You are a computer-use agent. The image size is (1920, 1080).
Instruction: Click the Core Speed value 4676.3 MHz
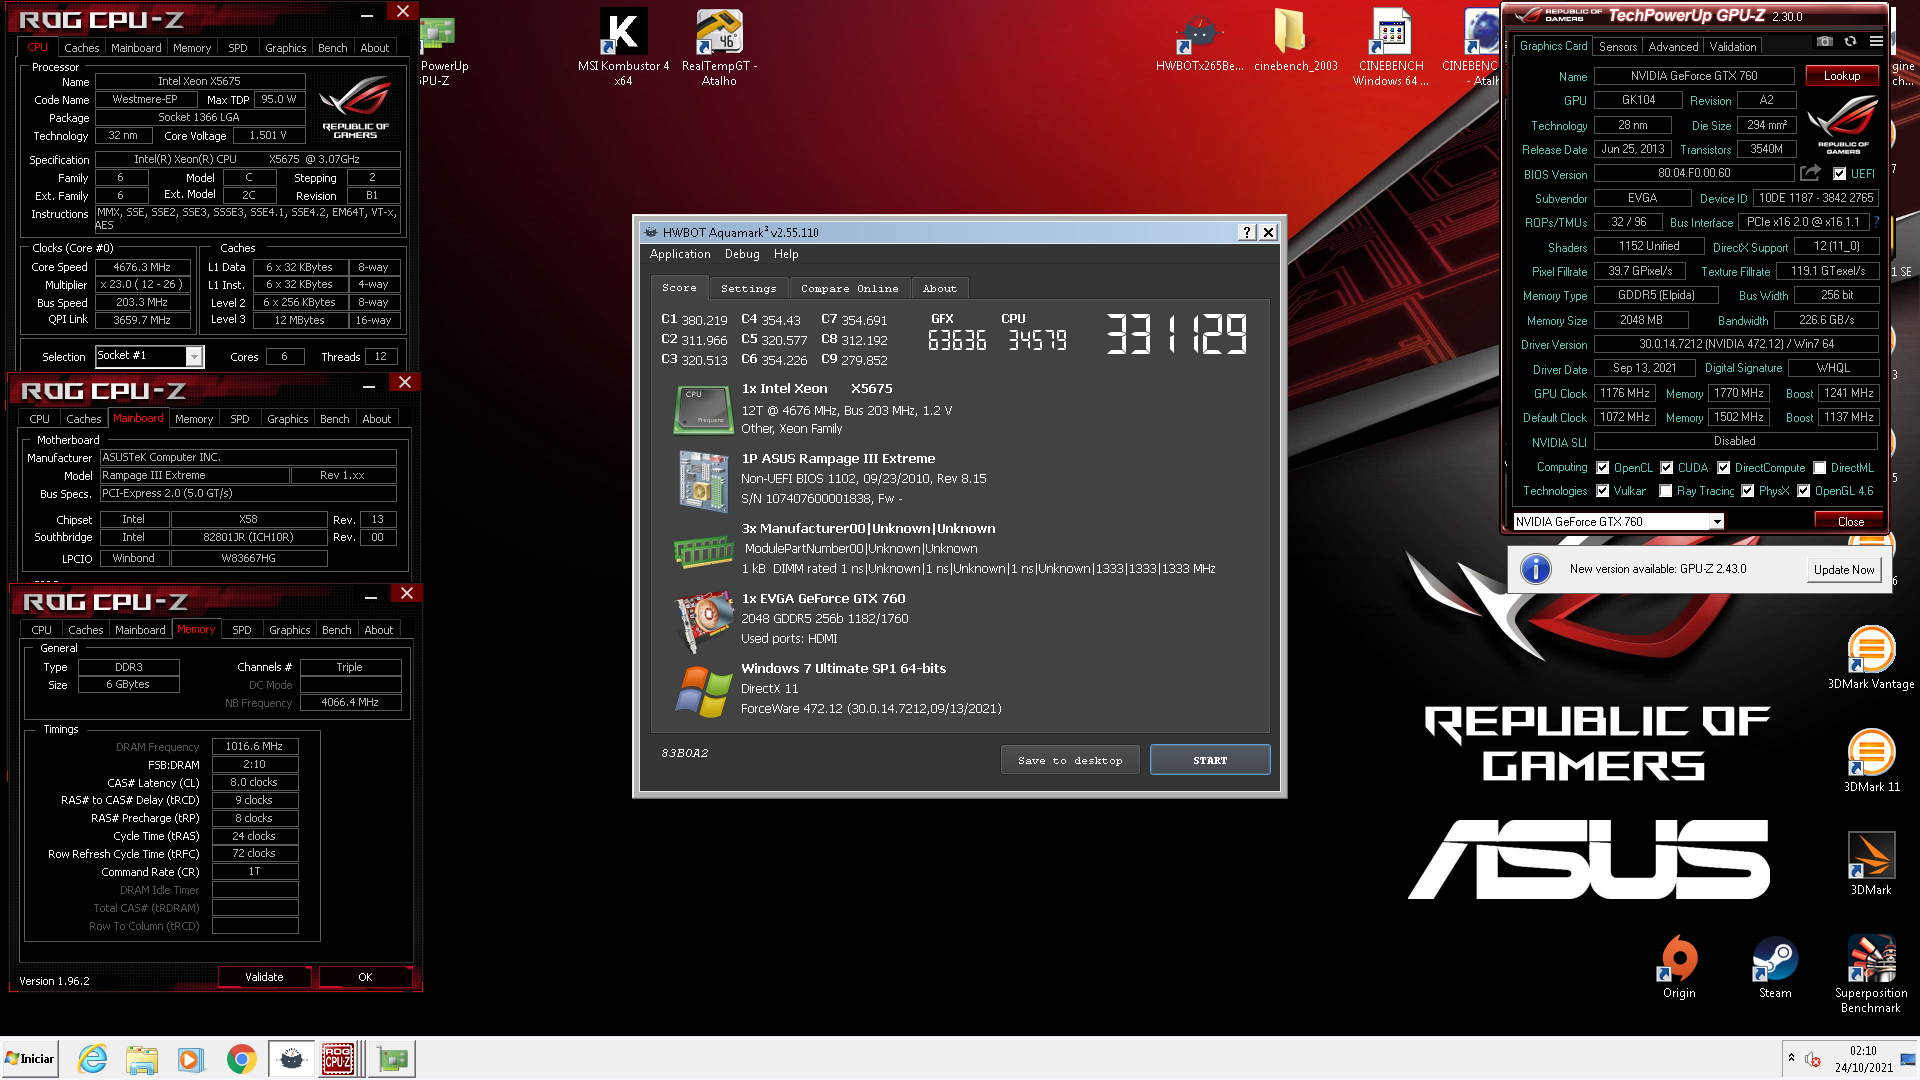(142, 267)
